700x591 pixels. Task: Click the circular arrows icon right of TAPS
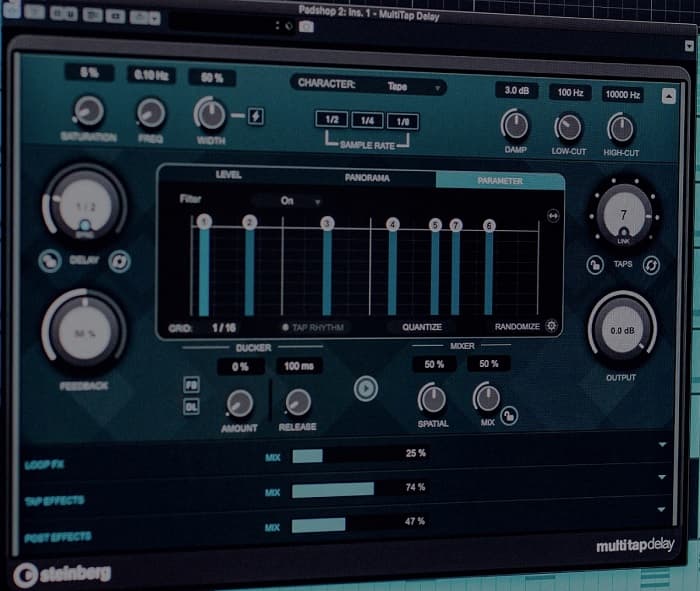(x=651, y=266)
